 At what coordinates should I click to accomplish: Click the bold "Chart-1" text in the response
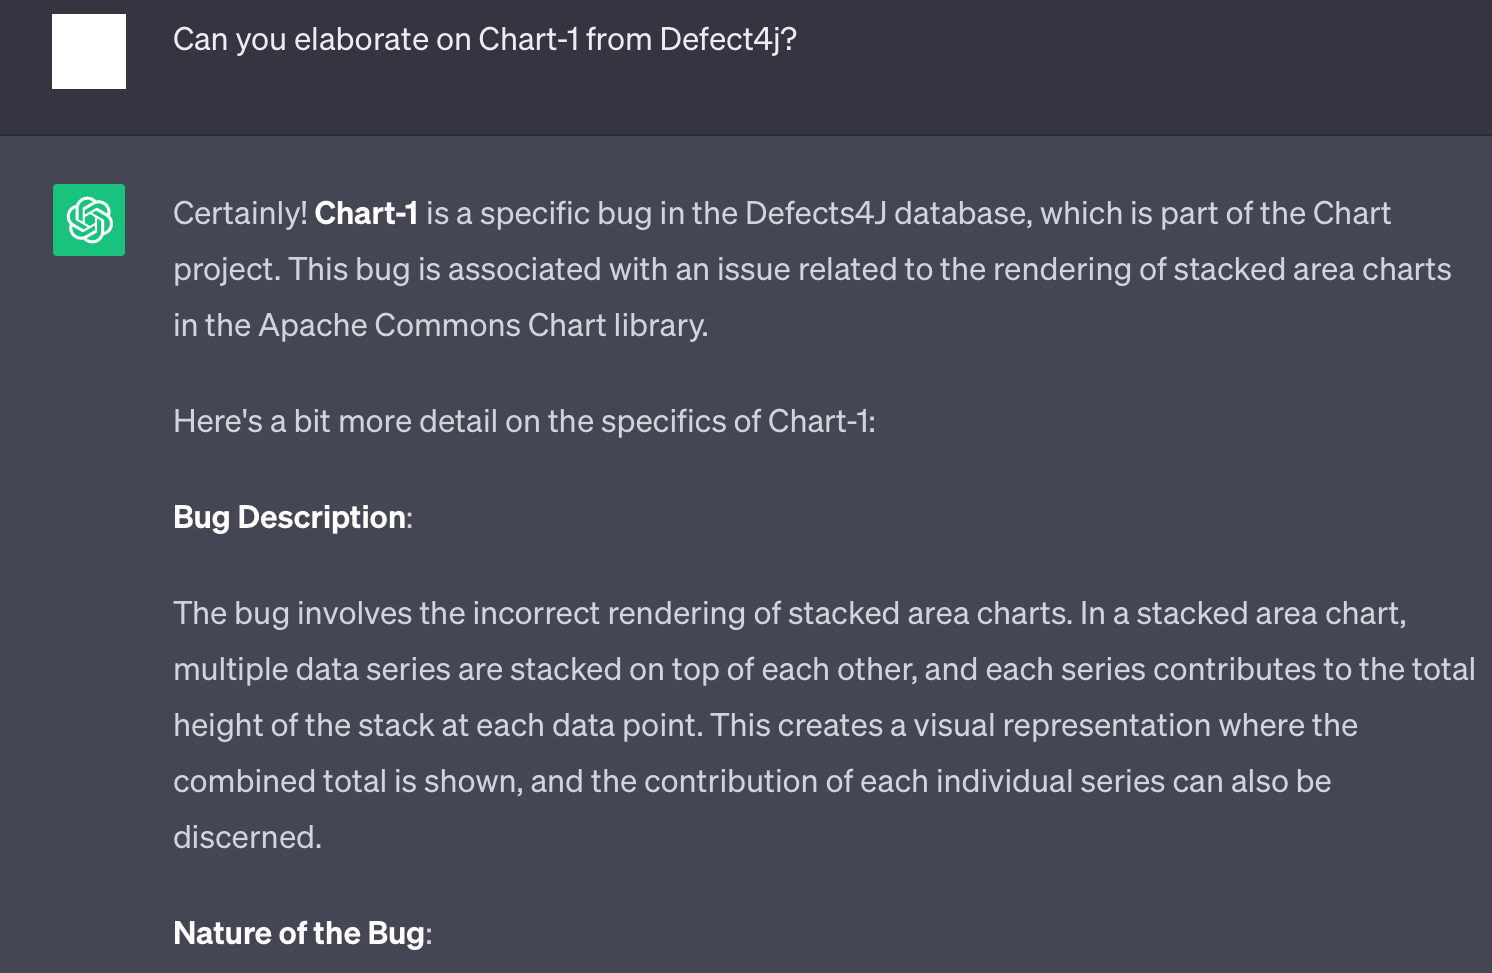click(366, 213)
